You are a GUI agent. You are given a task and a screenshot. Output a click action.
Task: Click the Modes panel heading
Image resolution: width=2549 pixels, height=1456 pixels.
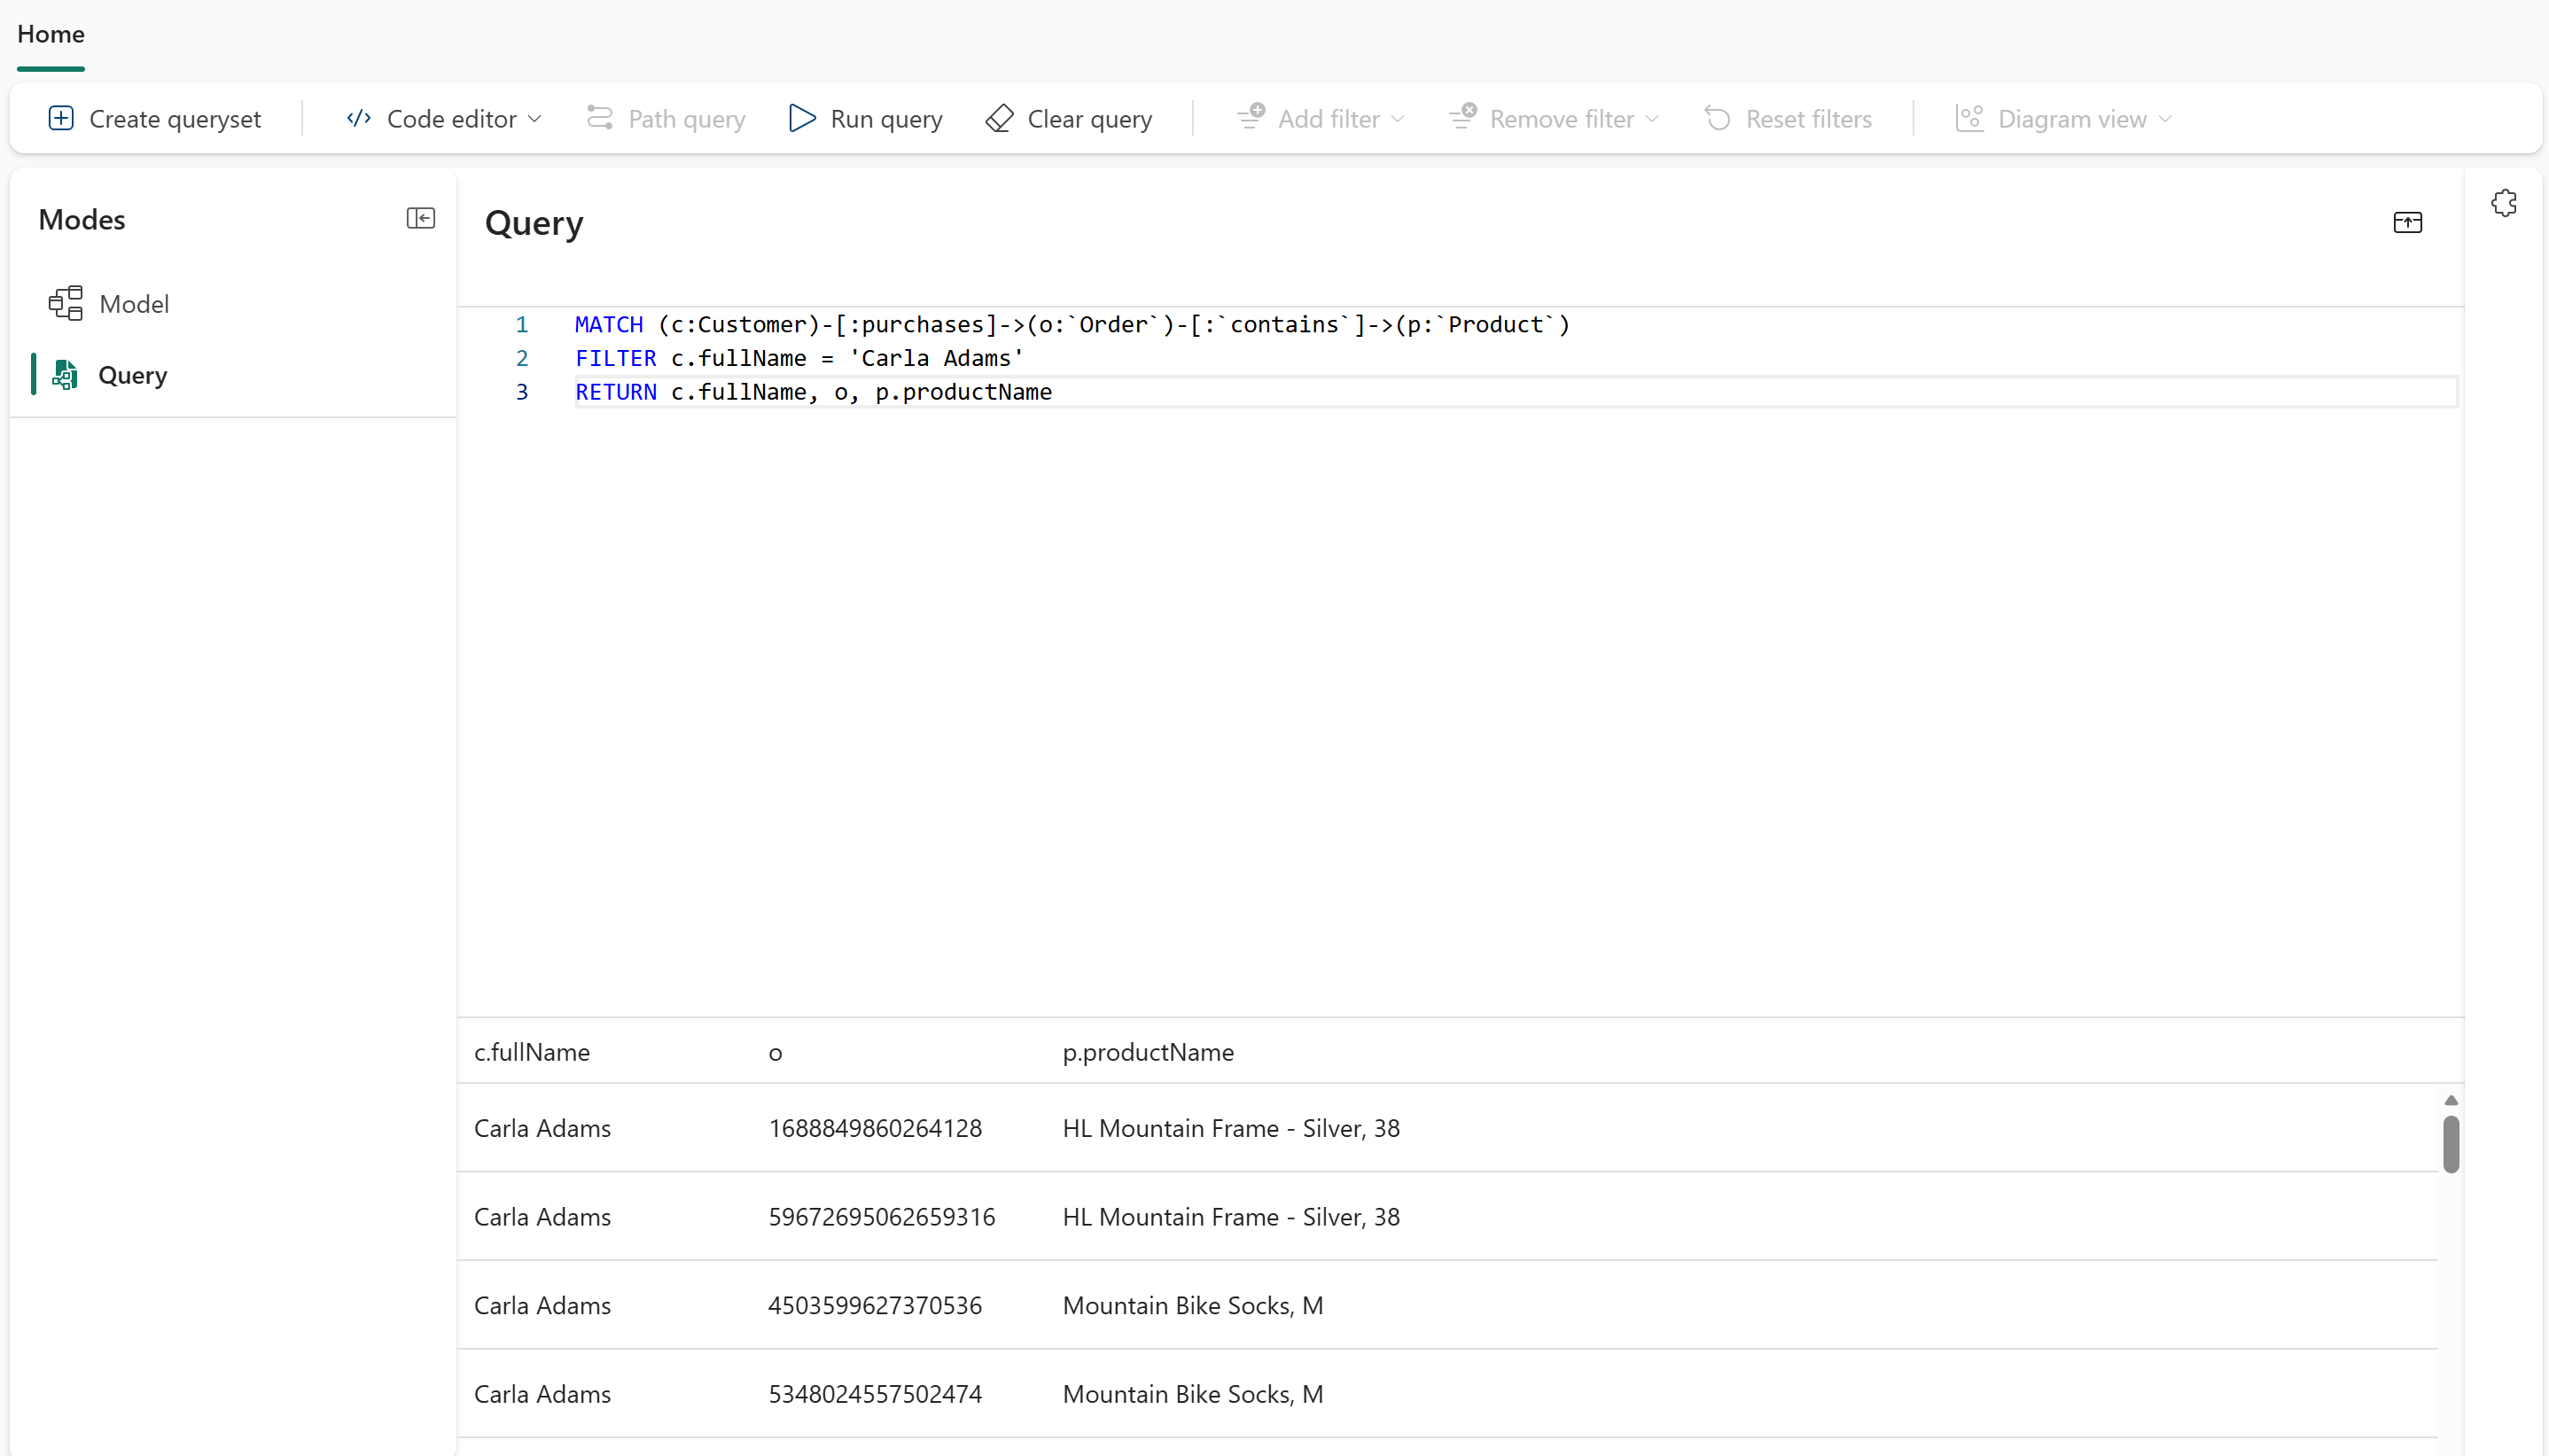[82, 219]
